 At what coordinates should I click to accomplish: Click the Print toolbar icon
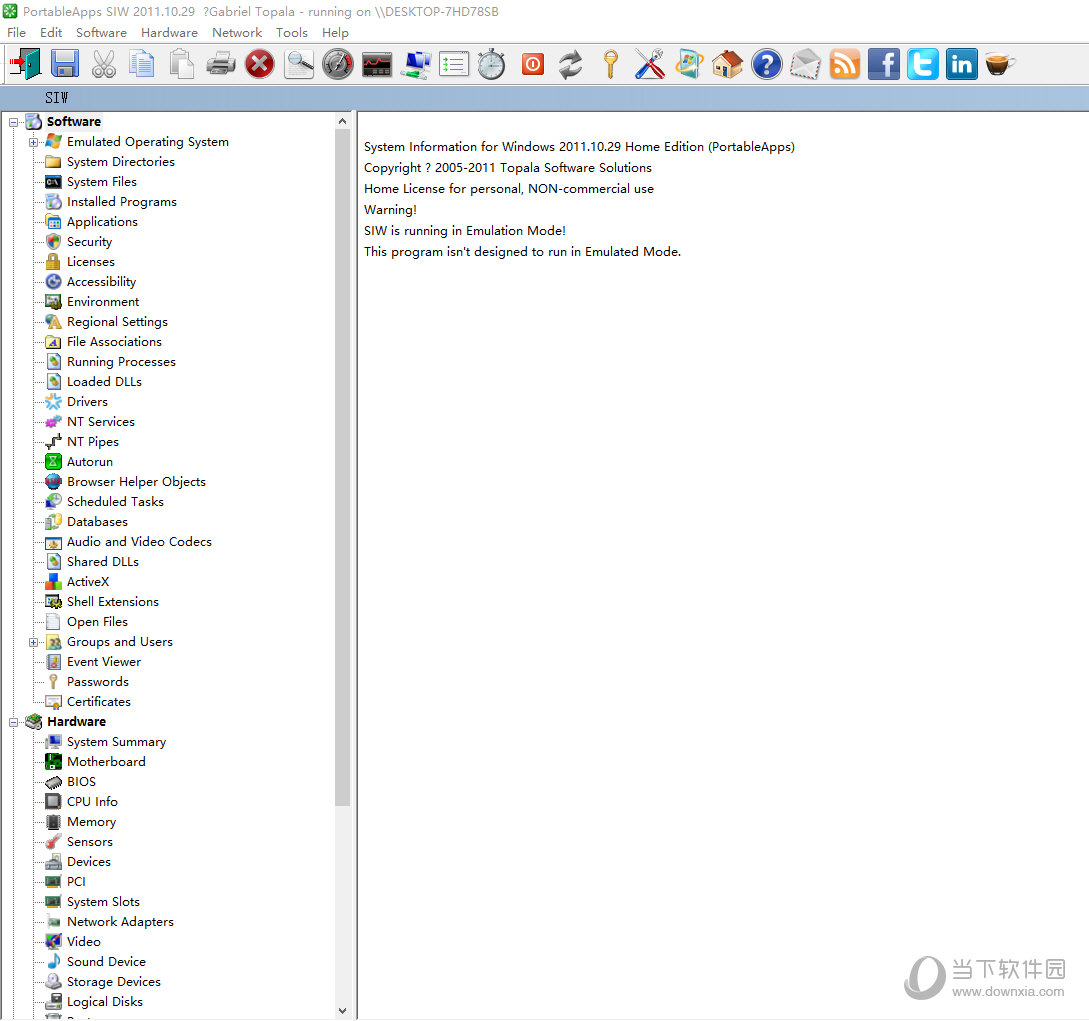click(x=221, y=65)
